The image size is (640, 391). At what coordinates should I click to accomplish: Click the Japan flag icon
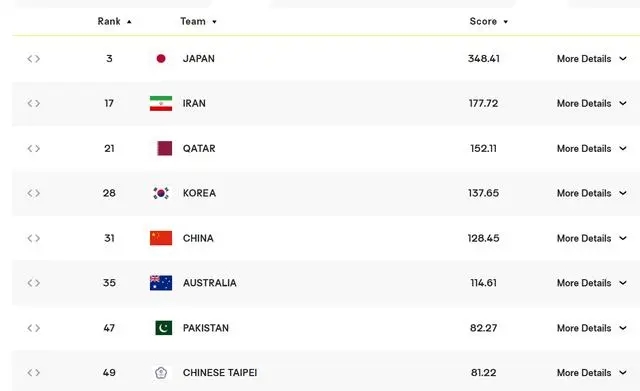161,58
